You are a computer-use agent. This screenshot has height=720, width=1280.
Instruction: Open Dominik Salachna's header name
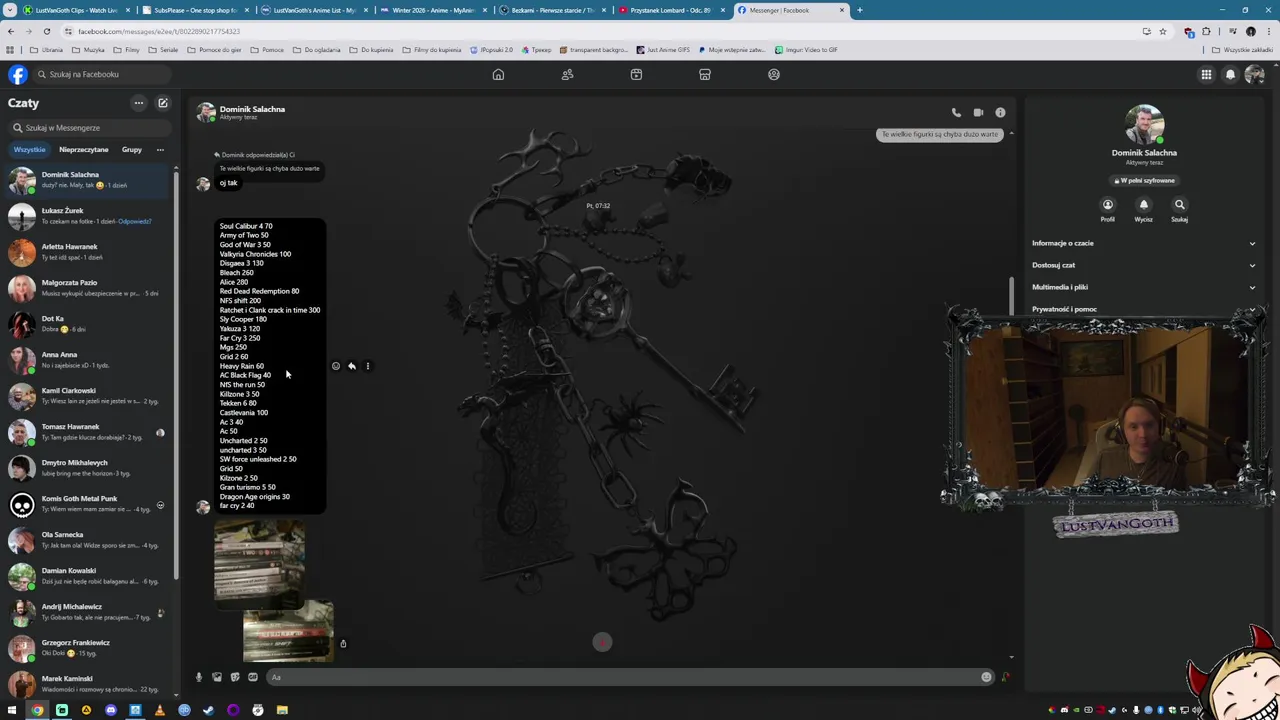click(252, 109)
